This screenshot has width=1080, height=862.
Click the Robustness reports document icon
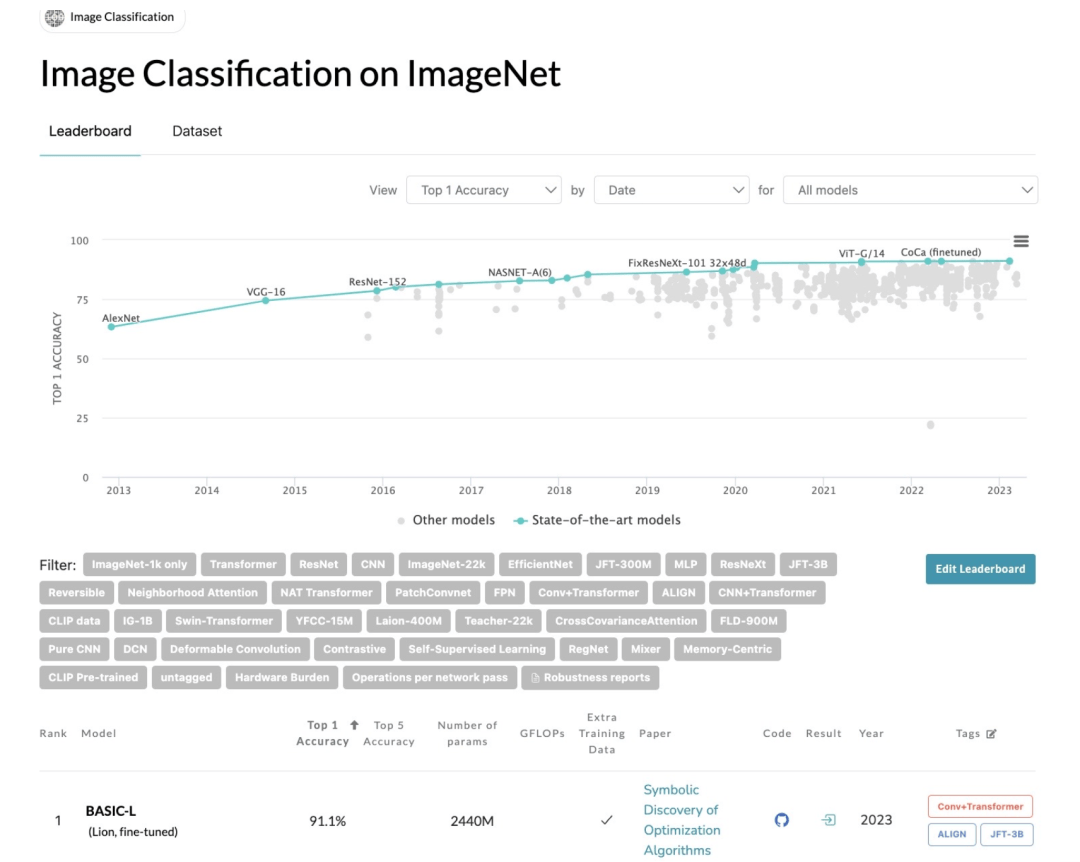pyautogui.click(x=535, y=678)
